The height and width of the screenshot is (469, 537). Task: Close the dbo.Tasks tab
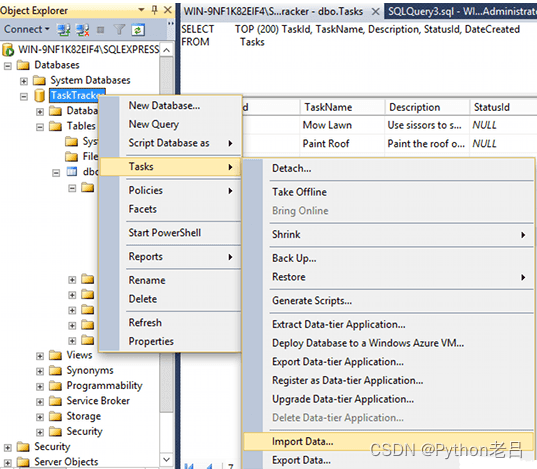click(x=375, y=12)
